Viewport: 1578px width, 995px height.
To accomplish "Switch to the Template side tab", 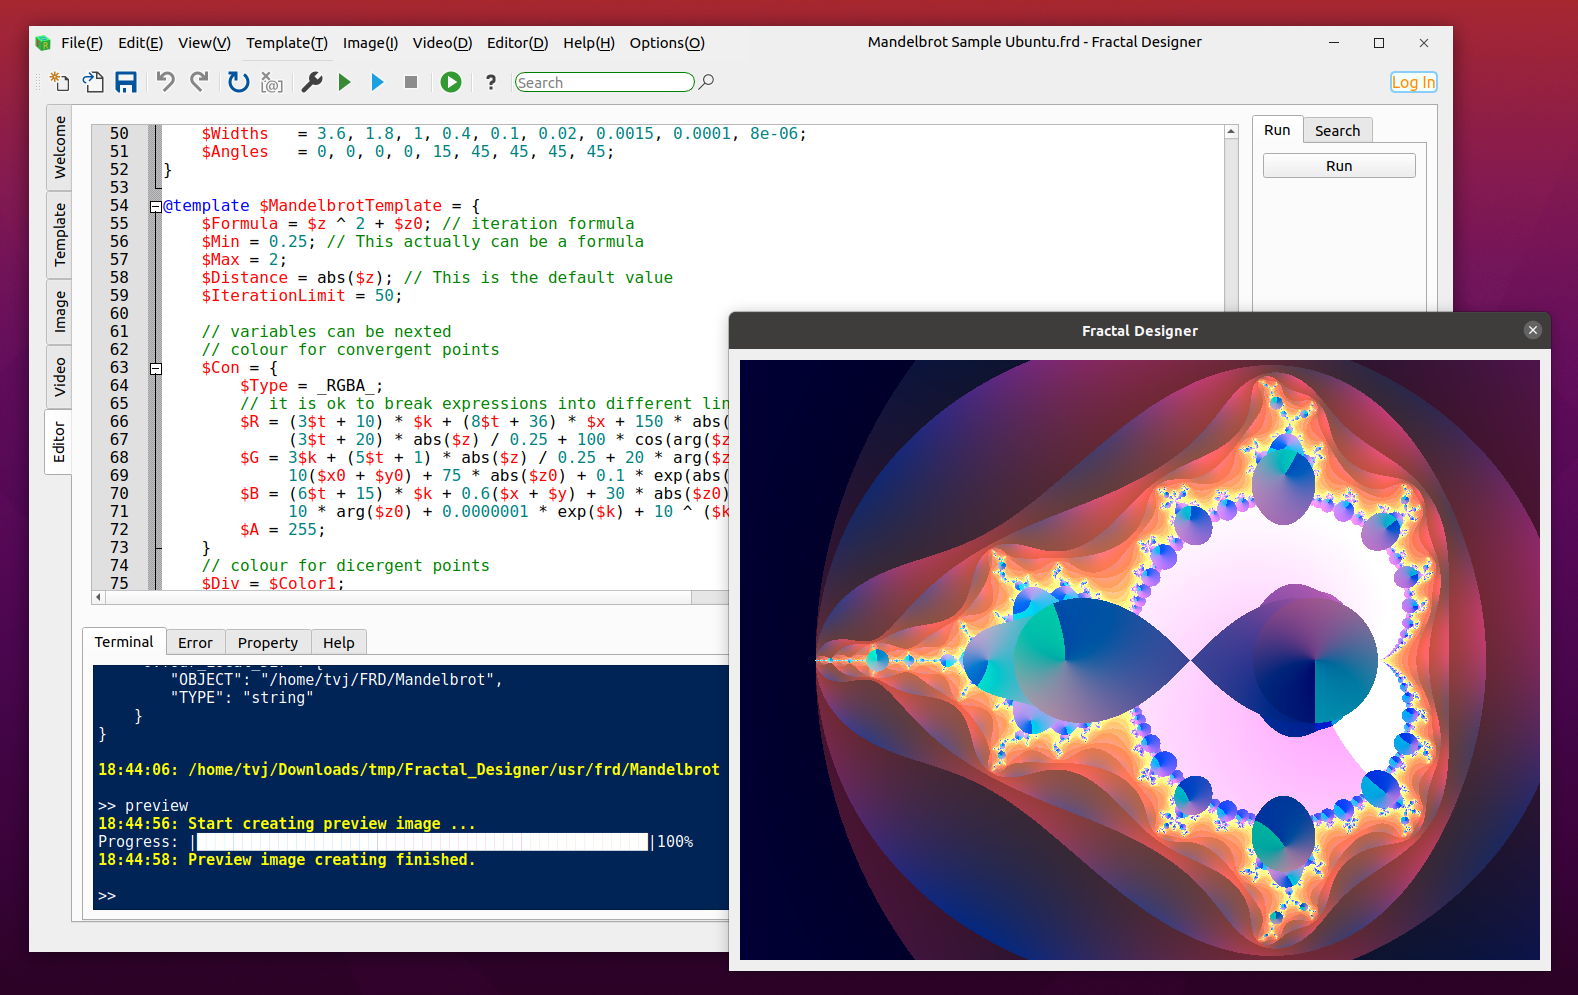I will coord(59,234).
